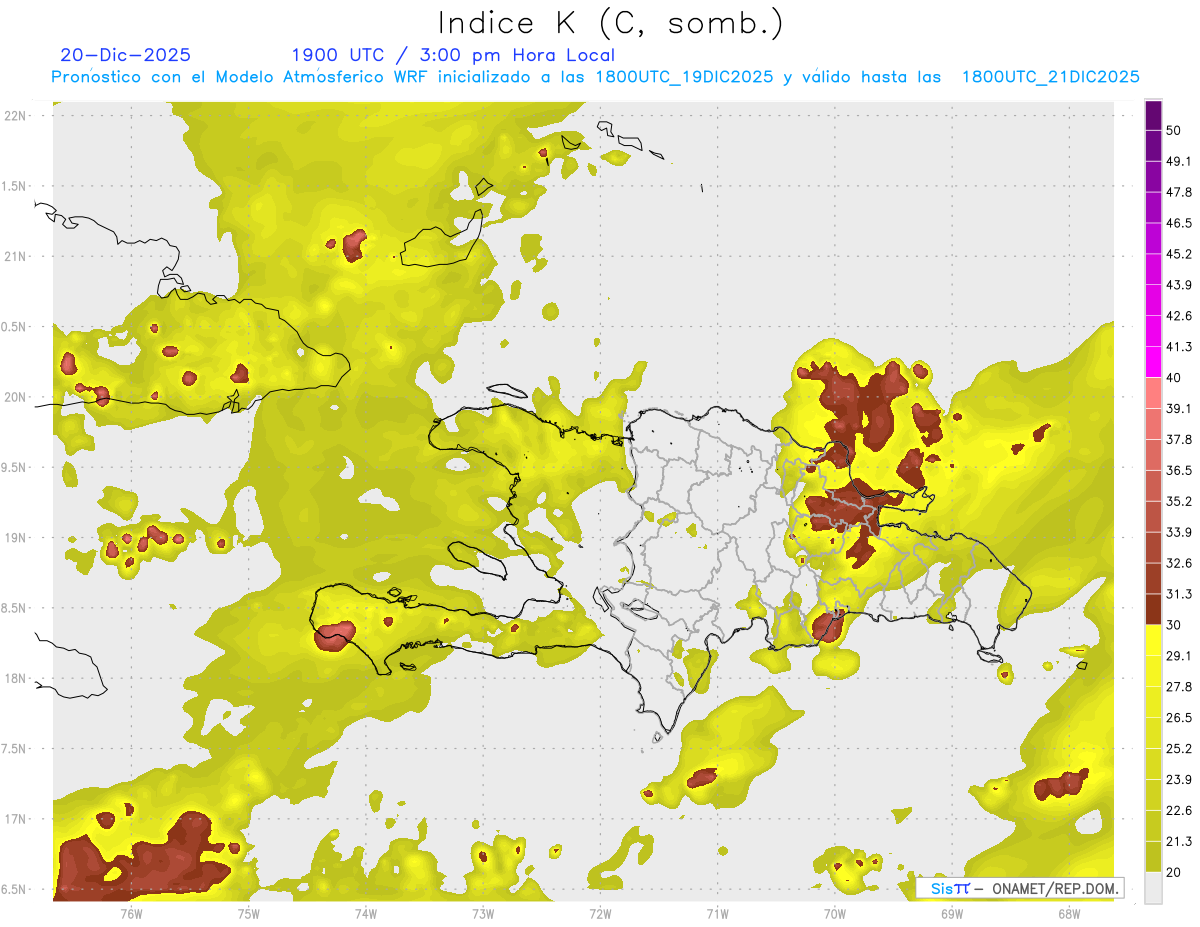Click the 76W longitude axis label
The width and height of the screenshot is (1200, 927).
tap(131, 912)
